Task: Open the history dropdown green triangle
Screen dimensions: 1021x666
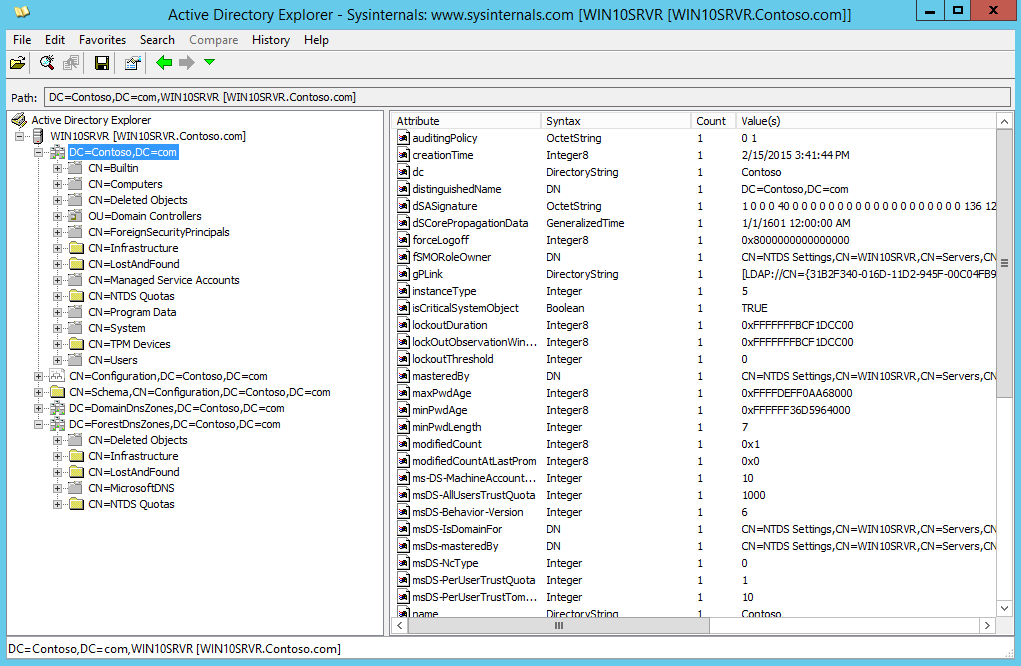Action: click(209, 62)
